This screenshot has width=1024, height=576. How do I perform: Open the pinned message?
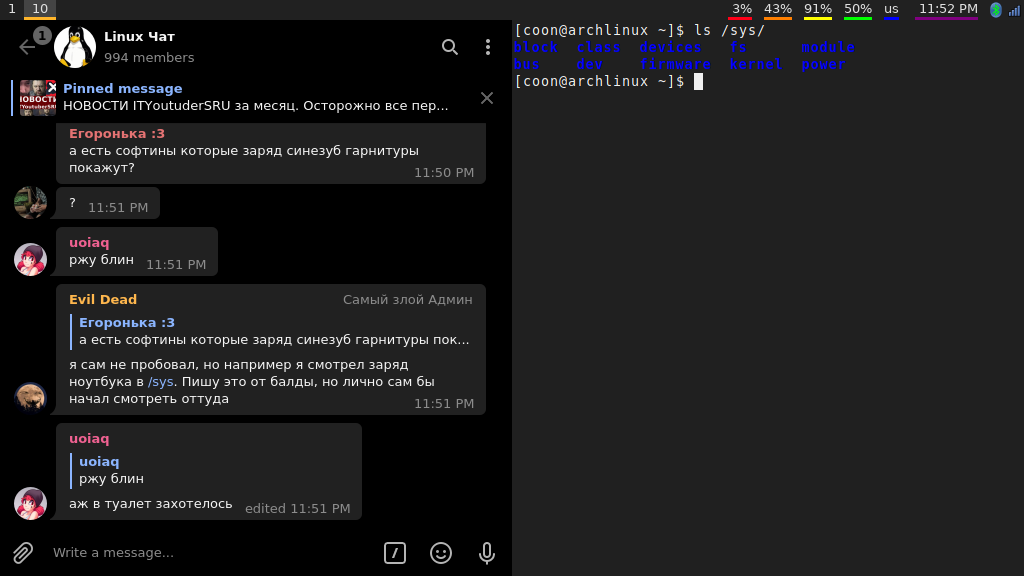255,97
